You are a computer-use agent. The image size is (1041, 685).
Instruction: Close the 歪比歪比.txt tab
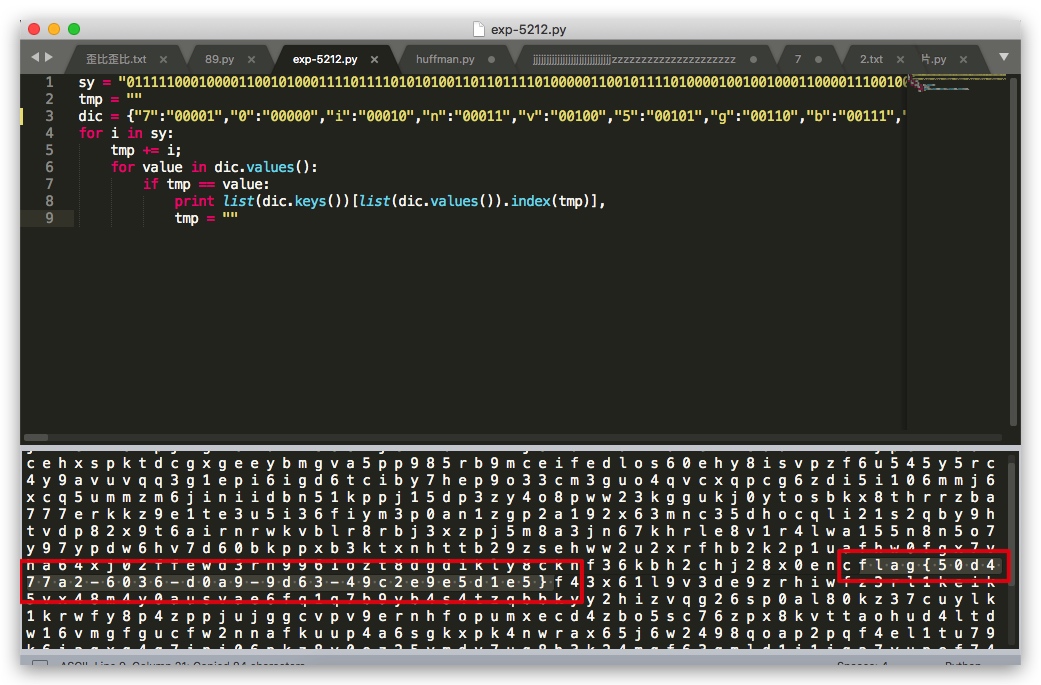tap(163, 60)
